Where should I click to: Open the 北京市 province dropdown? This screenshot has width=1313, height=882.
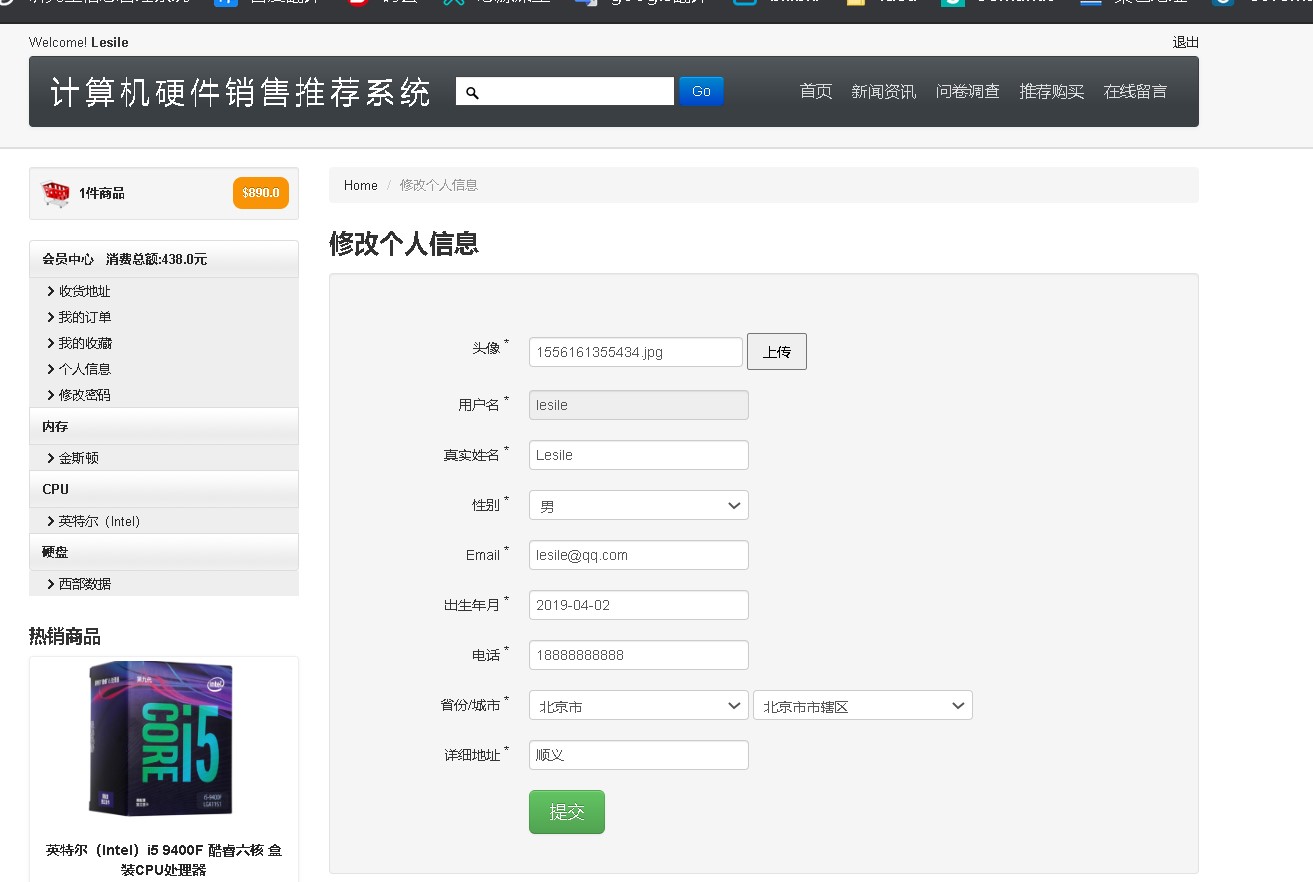638,706
